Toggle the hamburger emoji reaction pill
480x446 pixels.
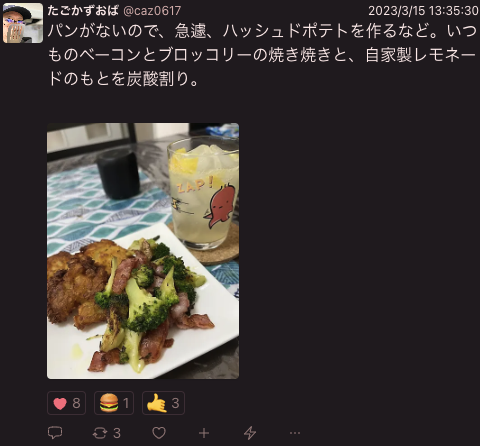114,403
